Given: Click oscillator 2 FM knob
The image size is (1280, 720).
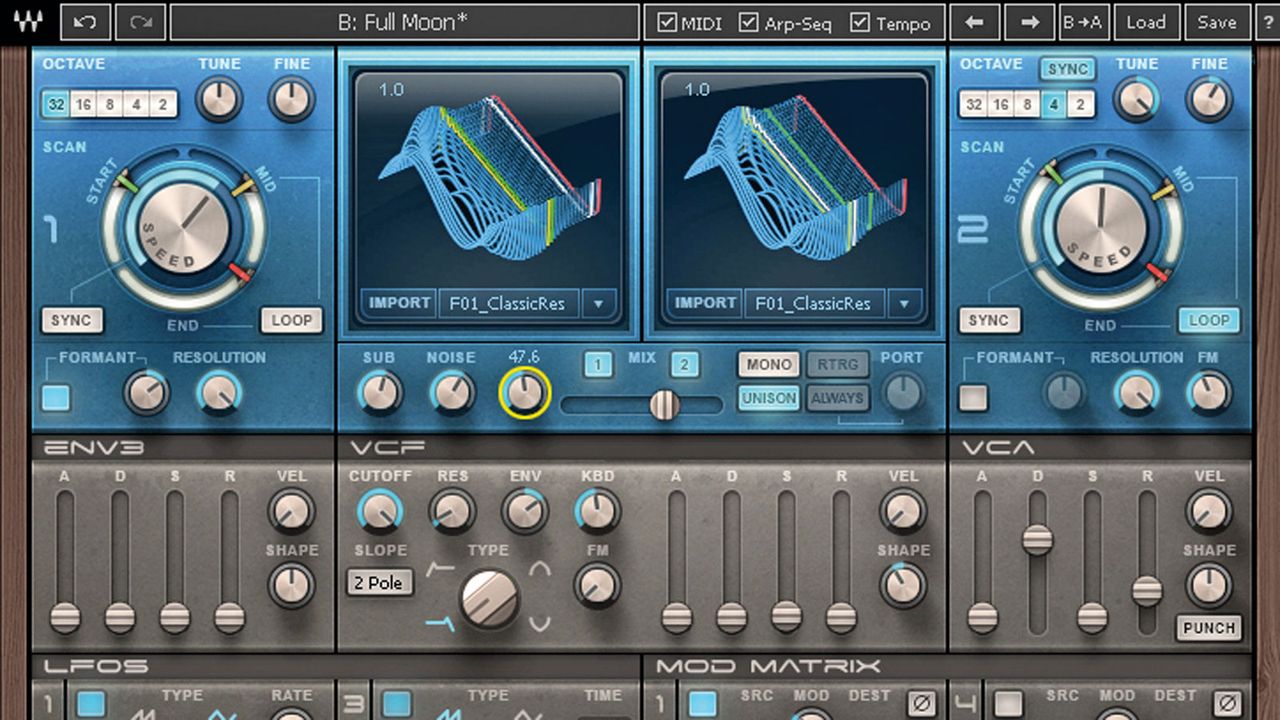Looking at the screenshot, I should (x=1208, y=393).
